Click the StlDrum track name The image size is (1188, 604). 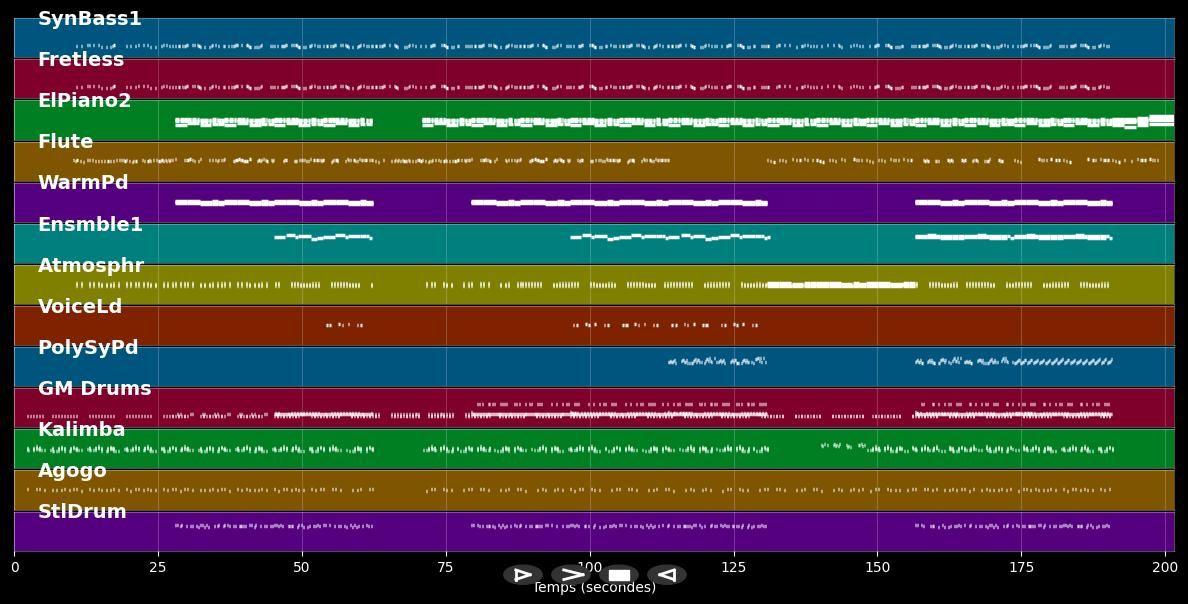point(82,512)
